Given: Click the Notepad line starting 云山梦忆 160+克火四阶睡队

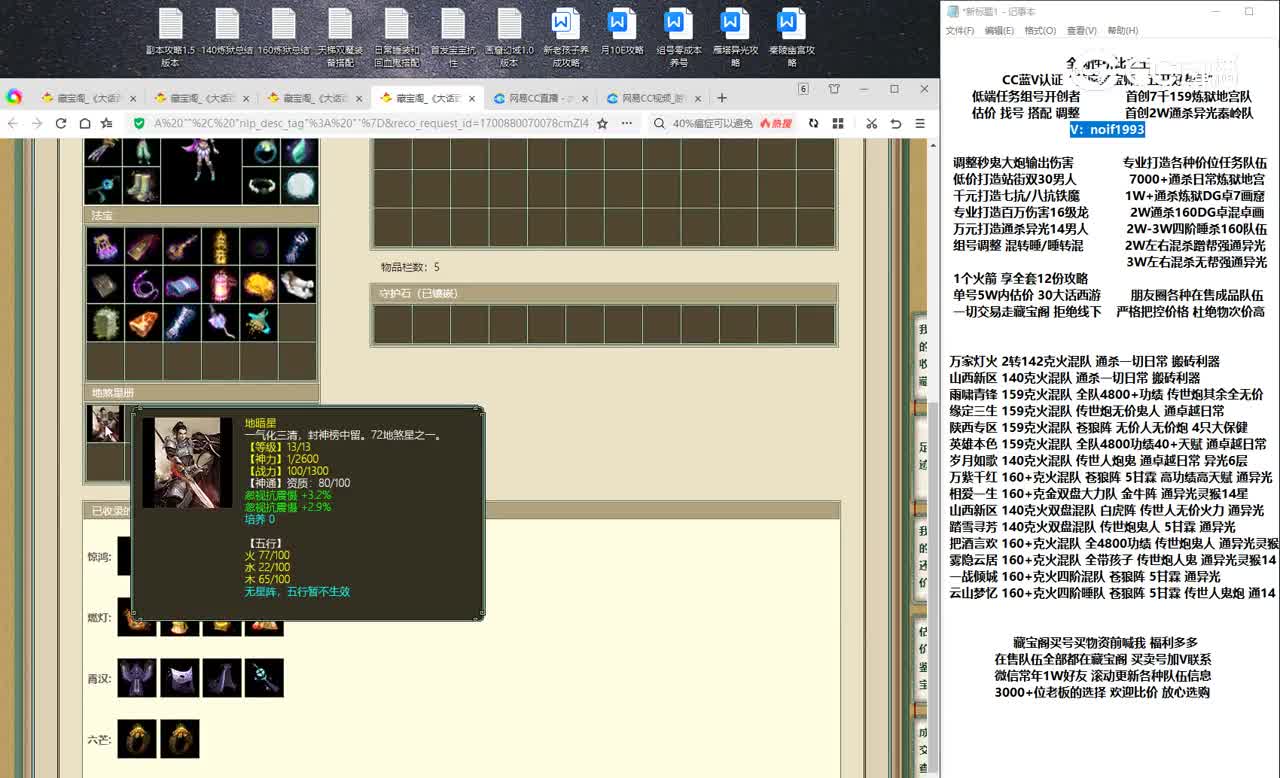Looking at the screenshot, I should [x=1112, y=593].
